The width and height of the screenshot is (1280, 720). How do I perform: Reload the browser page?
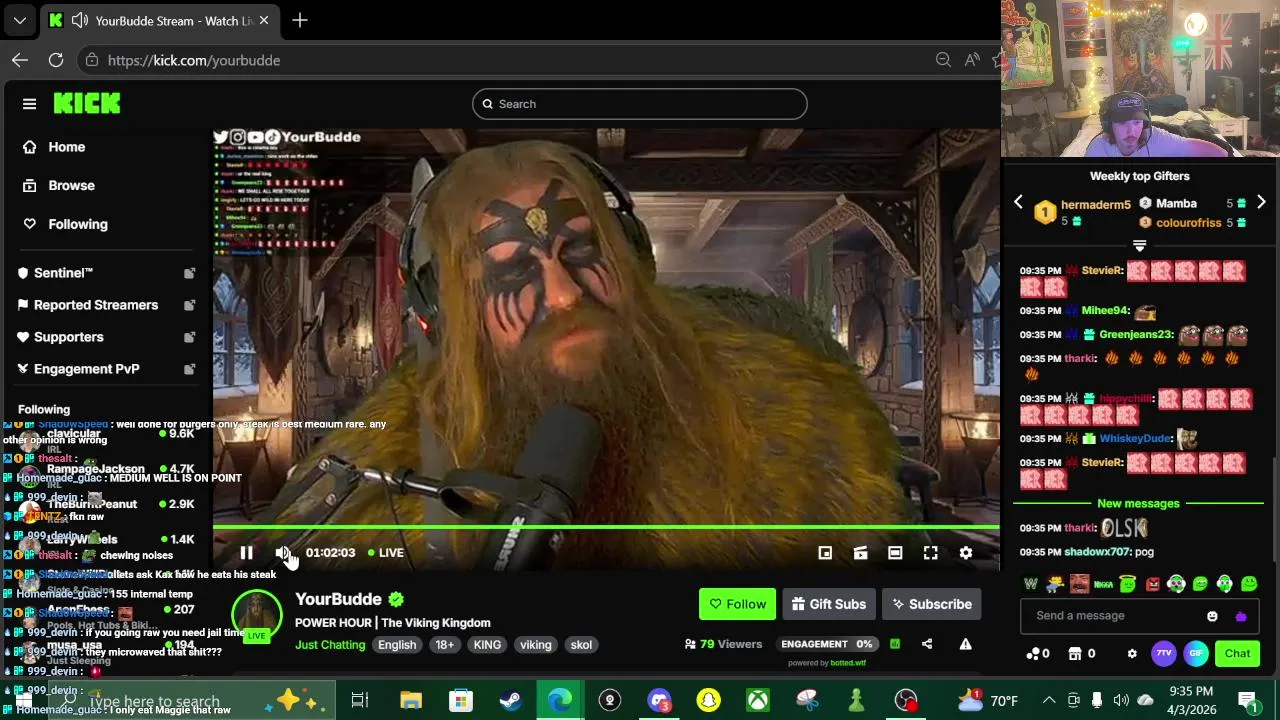point(56,60)
